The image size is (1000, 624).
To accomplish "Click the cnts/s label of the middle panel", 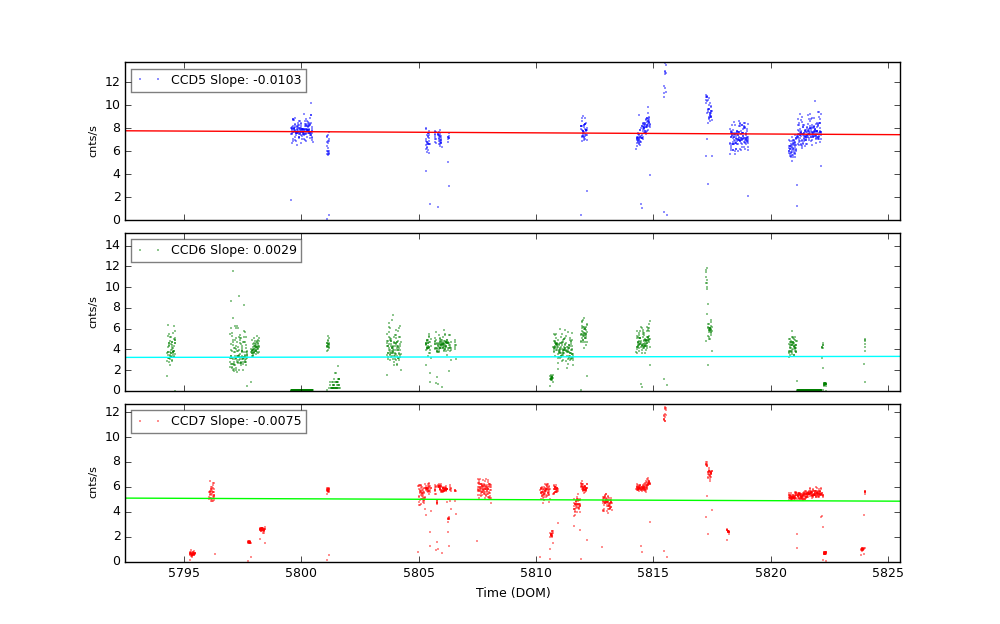I will coord(93,312).
